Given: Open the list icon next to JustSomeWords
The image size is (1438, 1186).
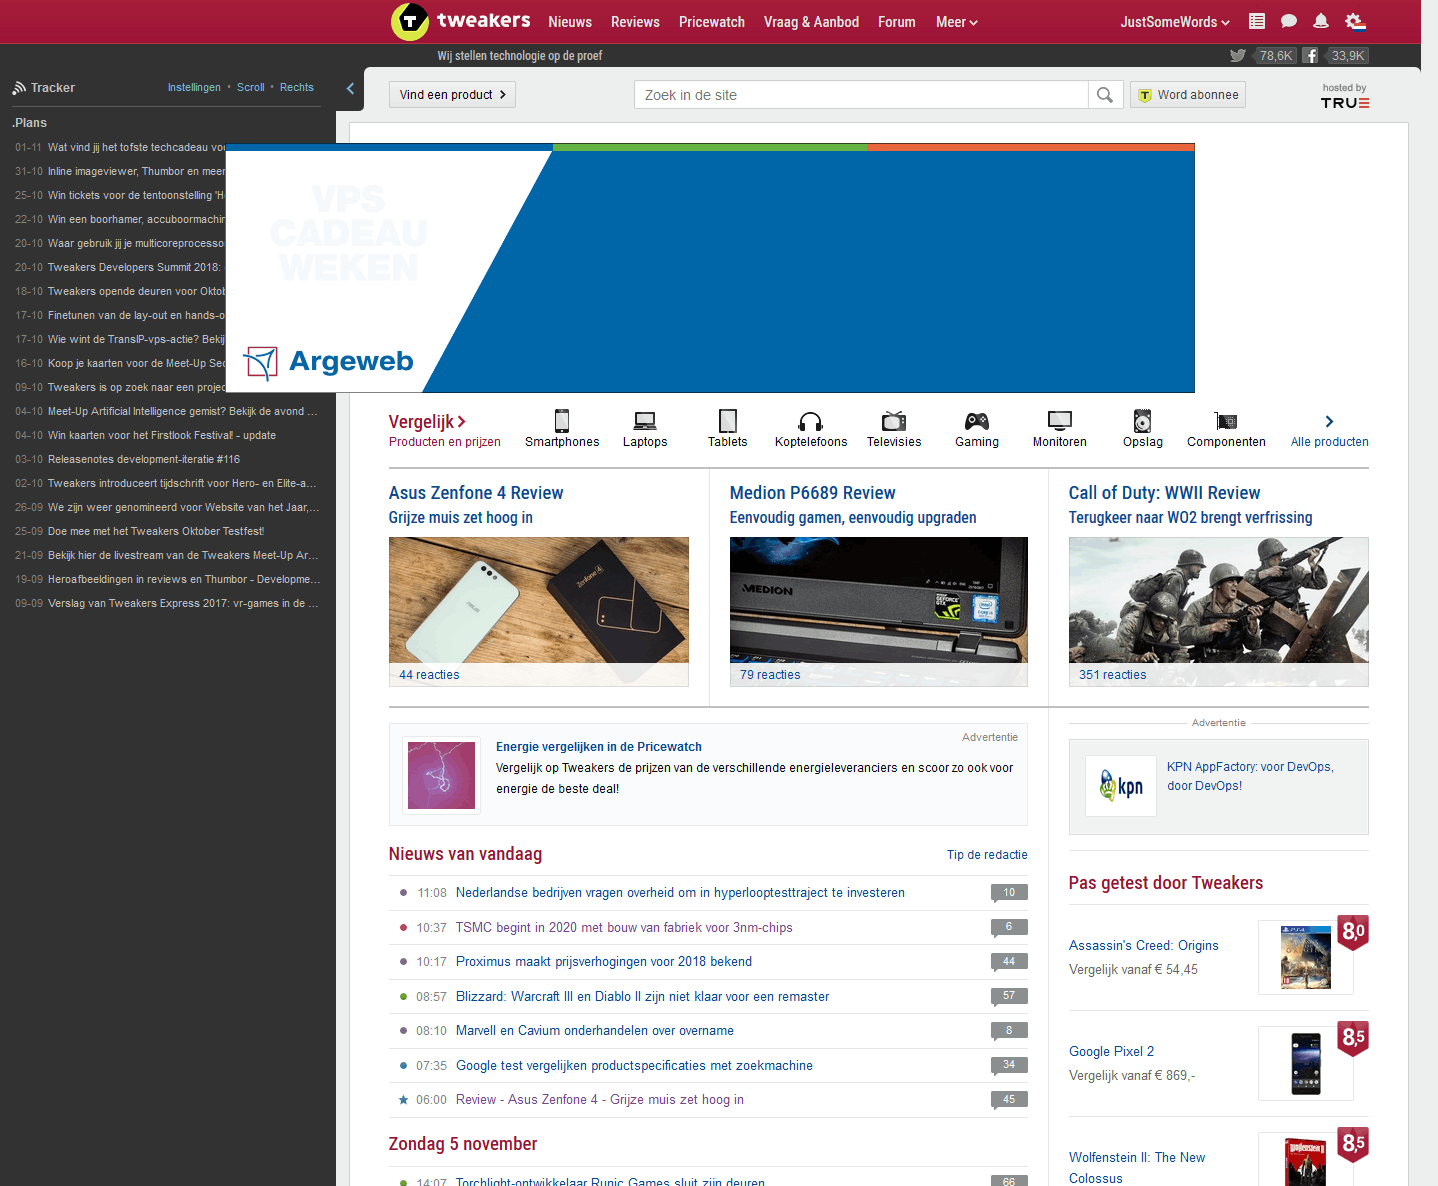Looking at the screenshot, I should coord(1257,21).
